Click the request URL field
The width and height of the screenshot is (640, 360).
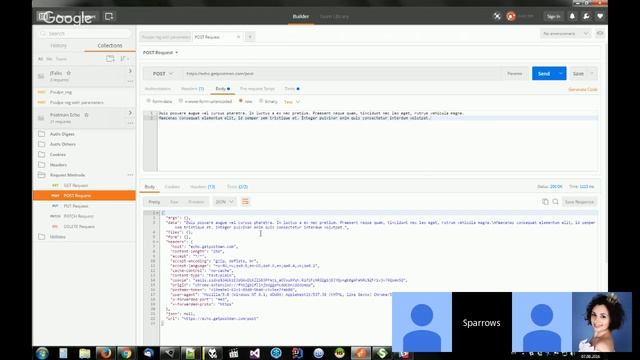click(342, 73)
